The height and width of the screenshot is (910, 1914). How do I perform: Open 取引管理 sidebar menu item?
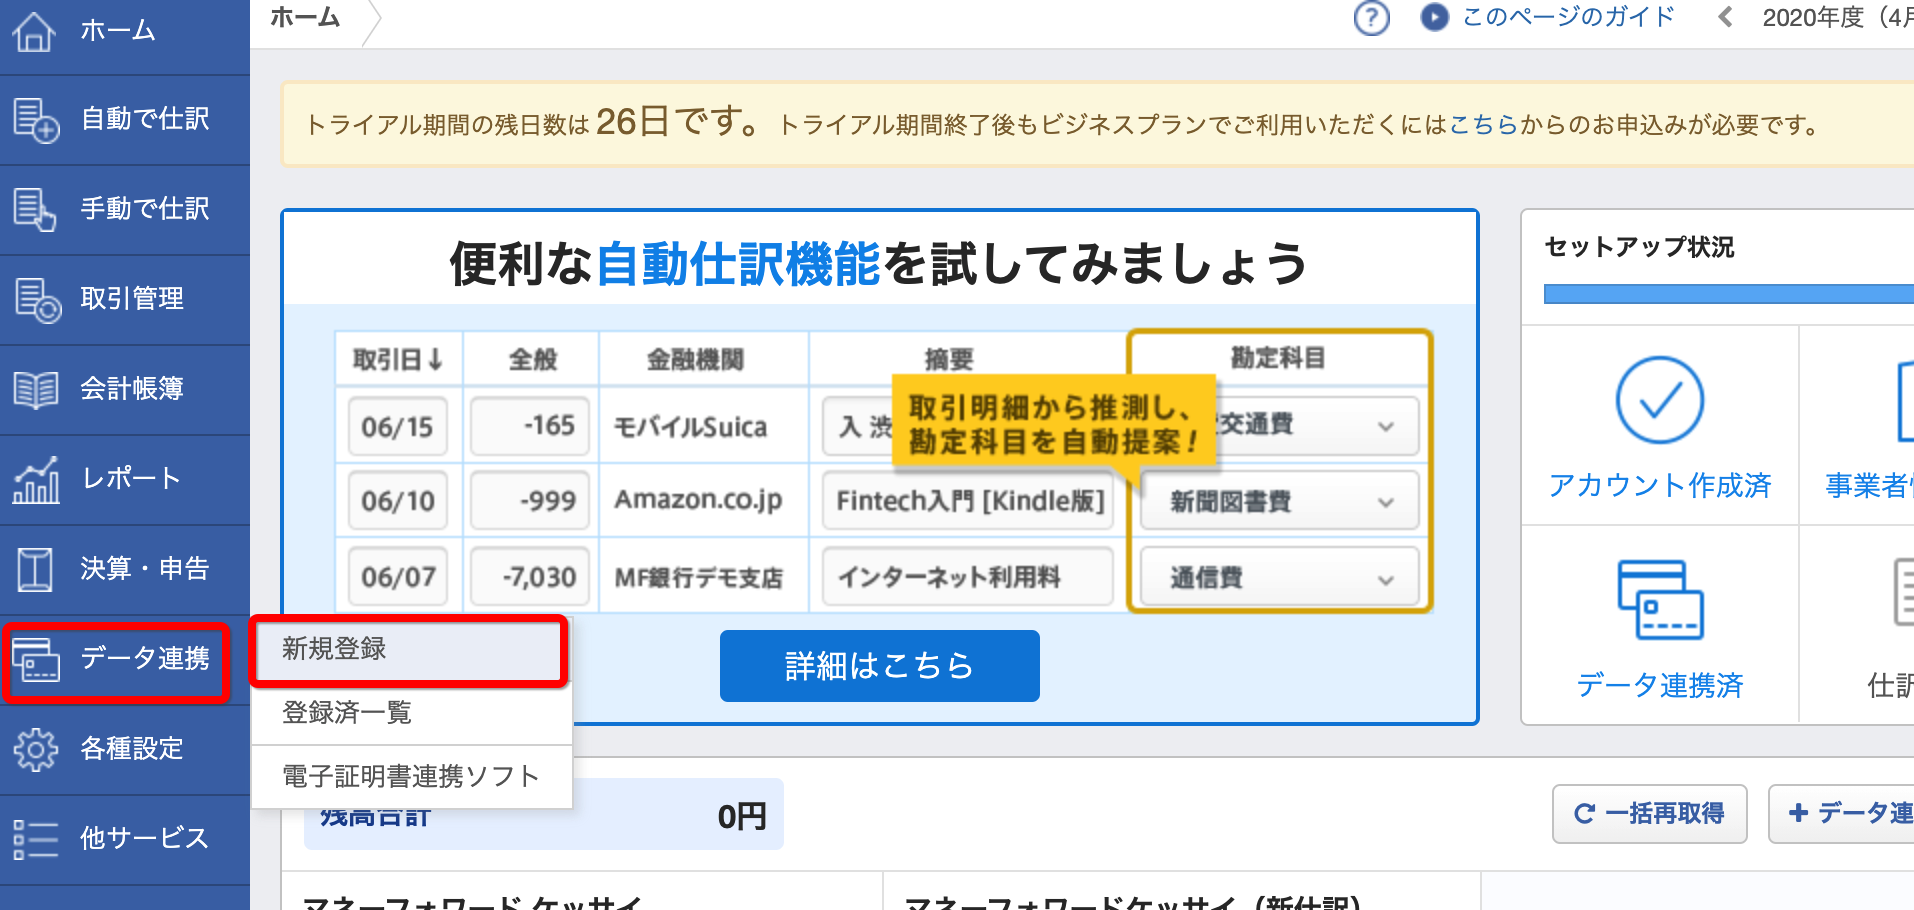click(125, 300)
